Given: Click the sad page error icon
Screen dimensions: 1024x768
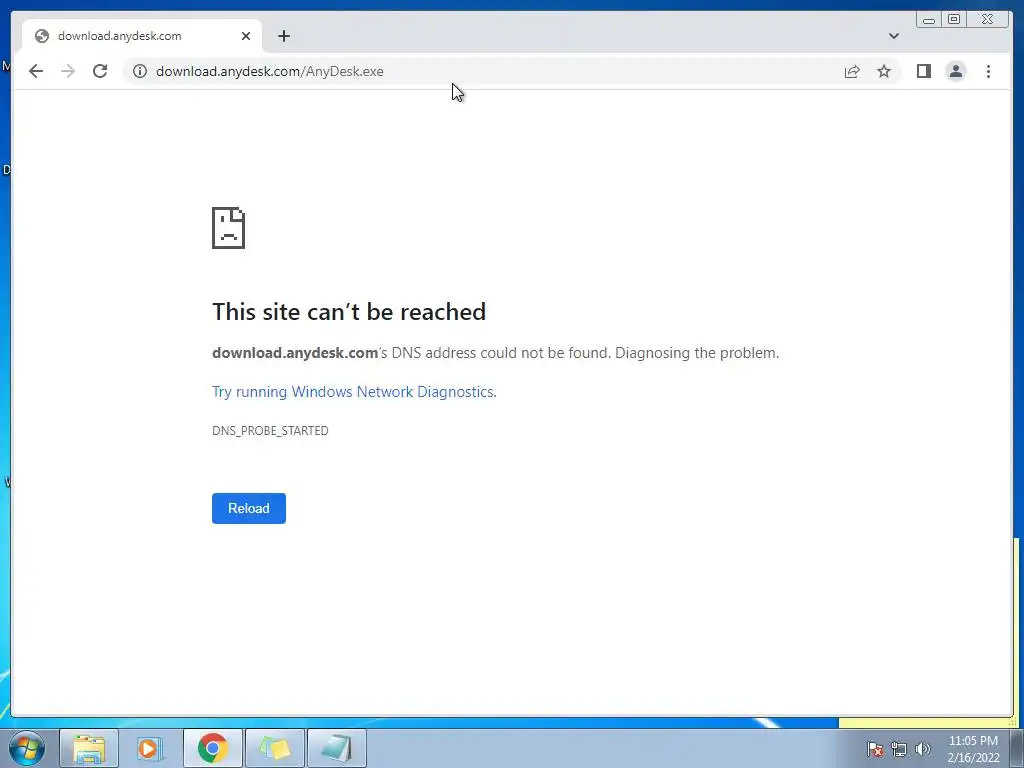Looking at the screenshot, I should 229,228.
